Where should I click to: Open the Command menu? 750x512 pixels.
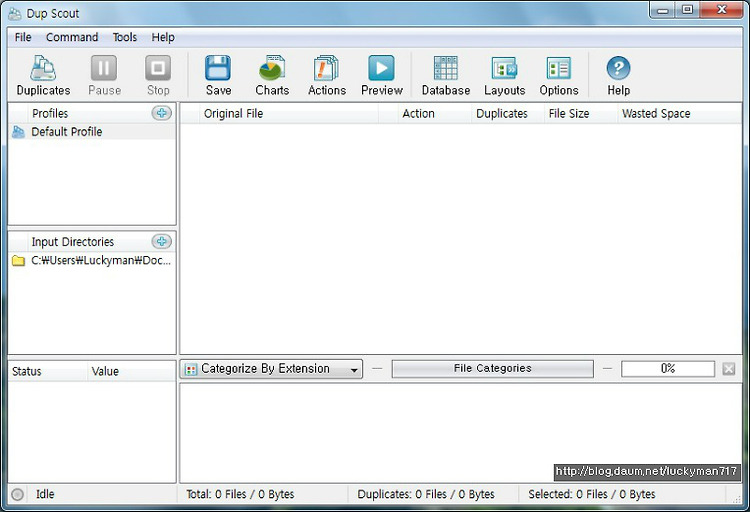point(72,37)
